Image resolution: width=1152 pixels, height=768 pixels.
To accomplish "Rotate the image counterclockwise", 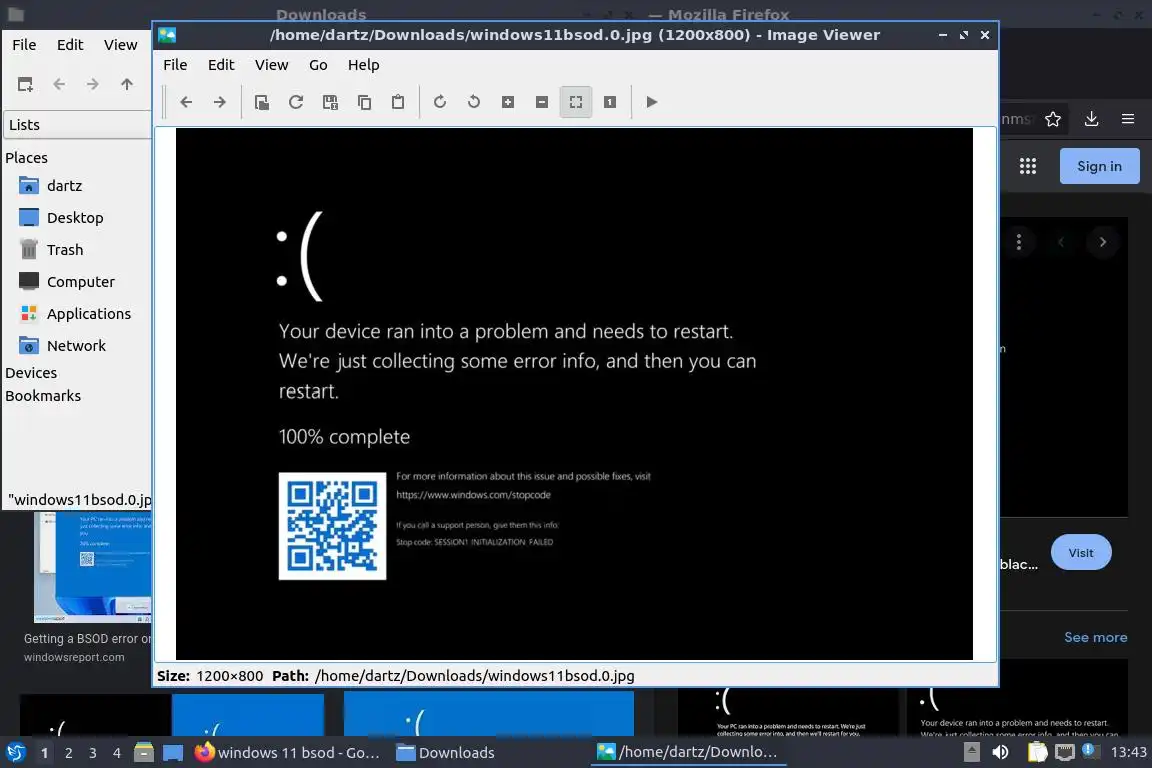I will coord(474,102).
